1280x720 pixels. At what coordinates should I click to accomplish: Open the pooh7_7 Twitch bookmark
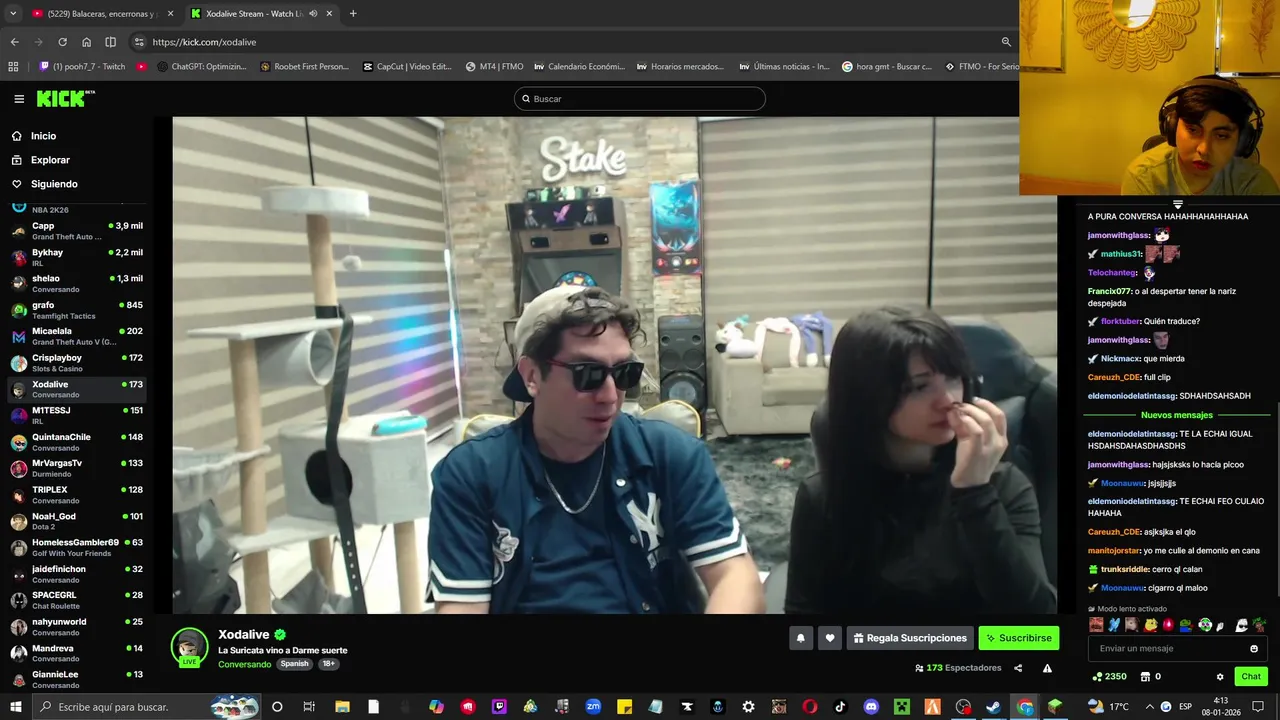(x=82, y=67)
